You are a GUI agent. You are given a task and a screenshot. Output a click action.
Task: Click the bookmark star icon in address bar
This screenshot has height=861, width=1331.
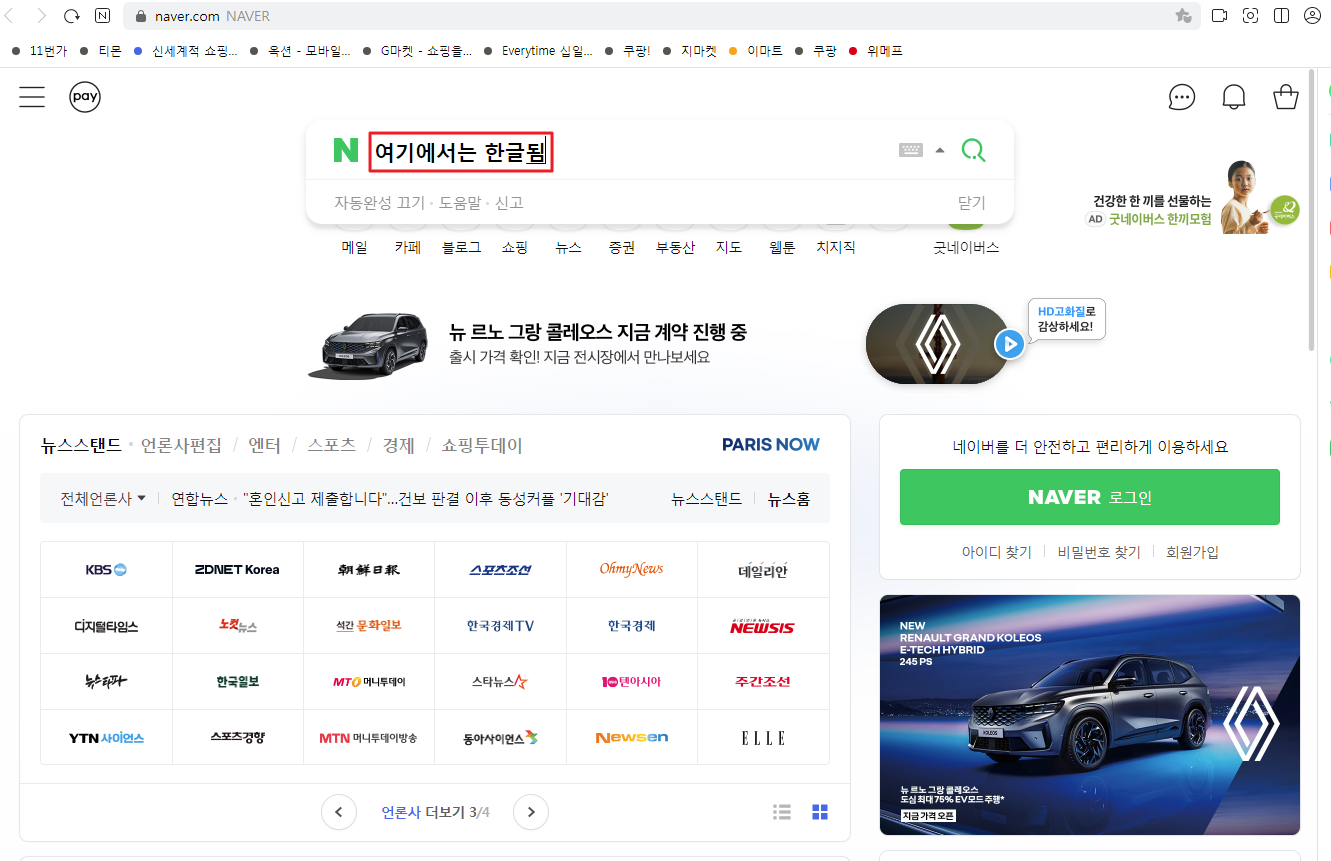[x=1183, y=16]
